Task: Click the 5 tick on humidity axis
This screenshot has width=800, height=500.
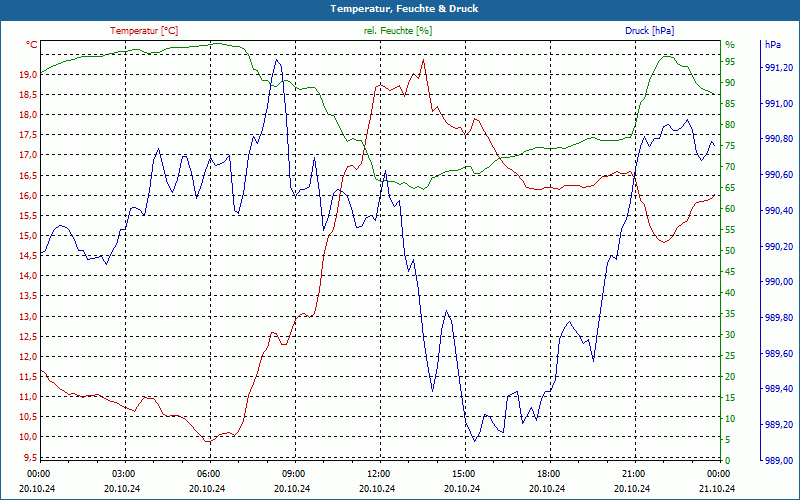Action: tap(728, 440)
